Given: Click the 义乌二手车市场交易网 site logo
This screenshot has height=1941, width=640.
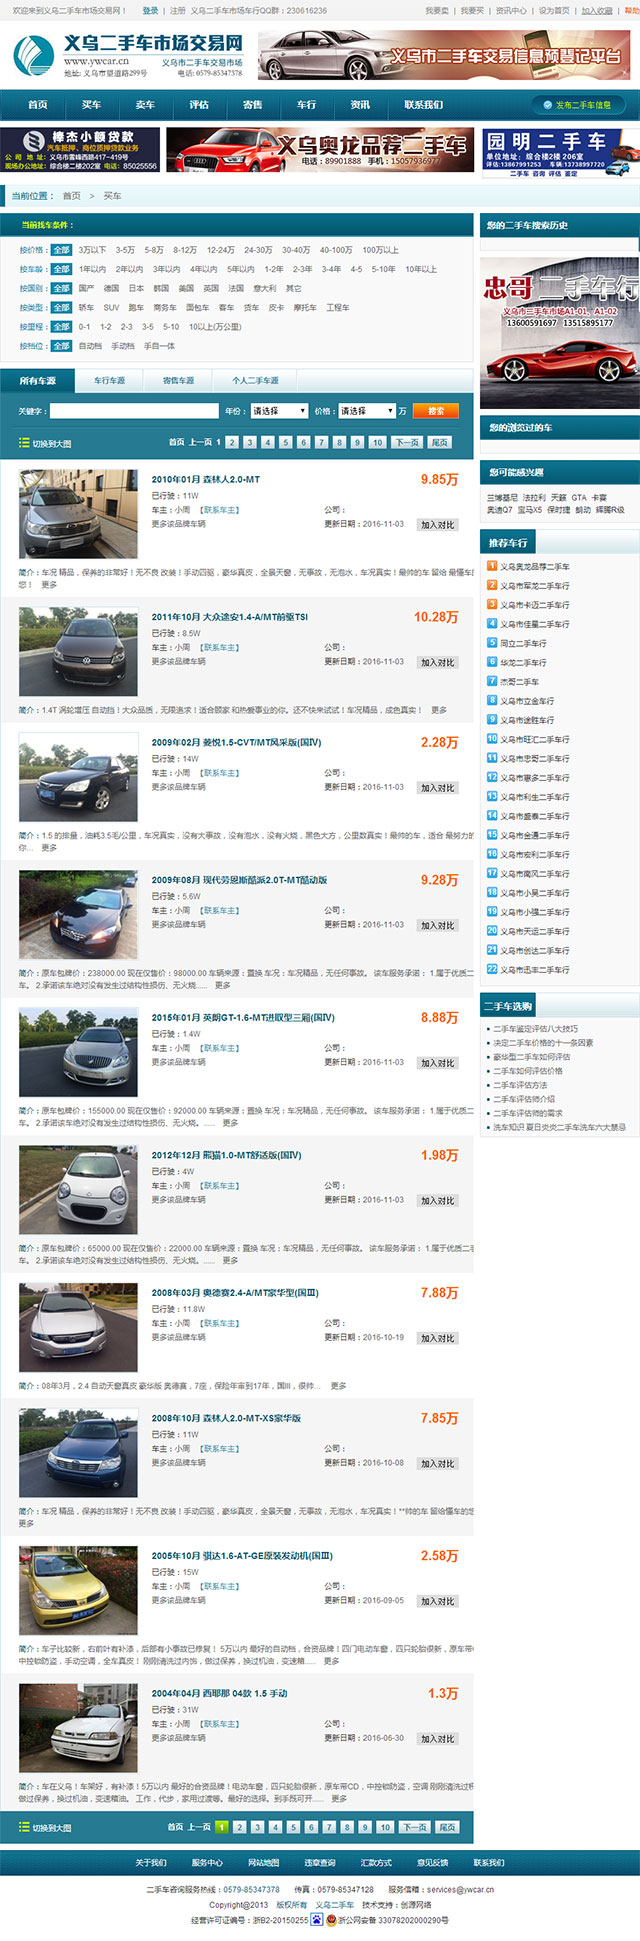Looking at the screenshot, I should pyautogui.click(x=128, y=56).
